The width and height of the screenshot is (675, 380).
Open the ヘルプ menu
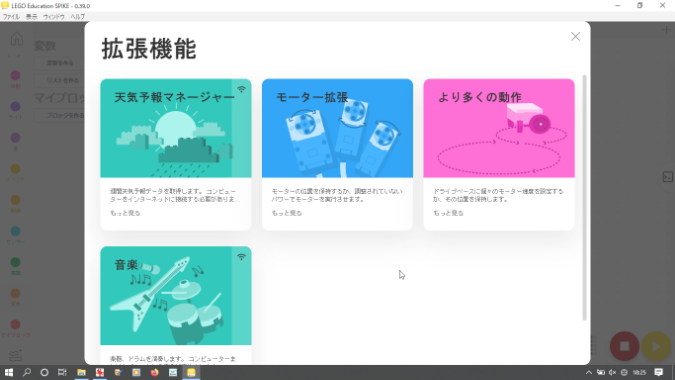tap(77, 17)
